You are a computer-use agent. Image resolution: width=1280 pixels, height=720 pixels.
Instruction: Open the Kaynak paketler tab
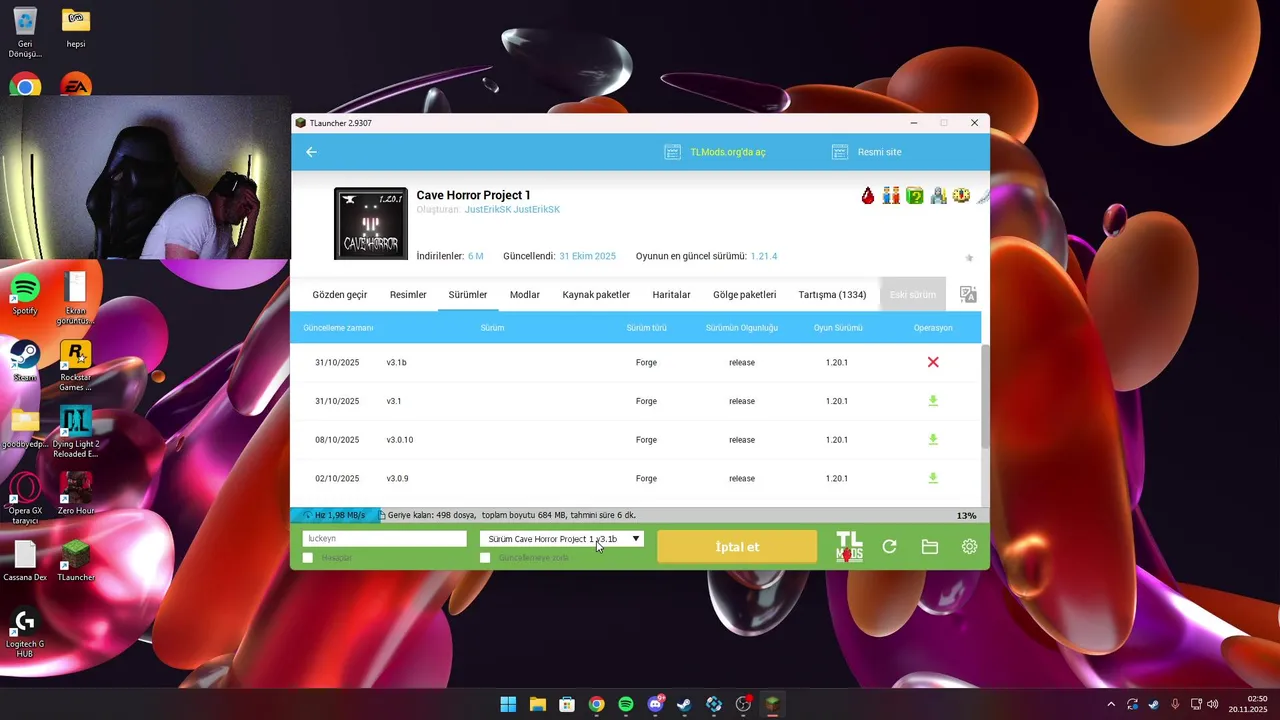click(596, 295)
